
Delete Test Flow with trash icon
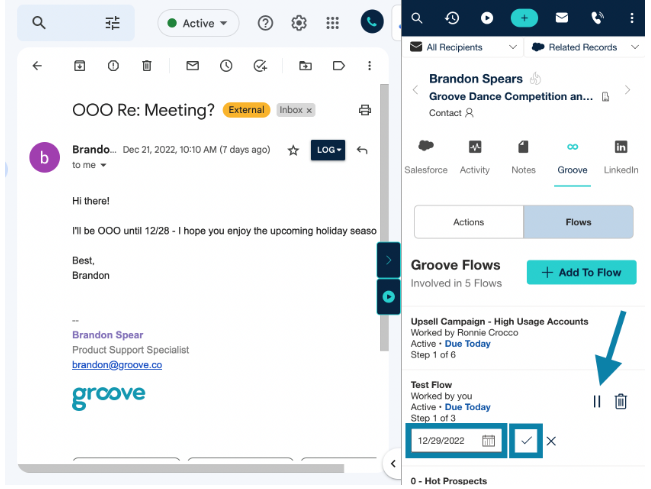(621, 401)
